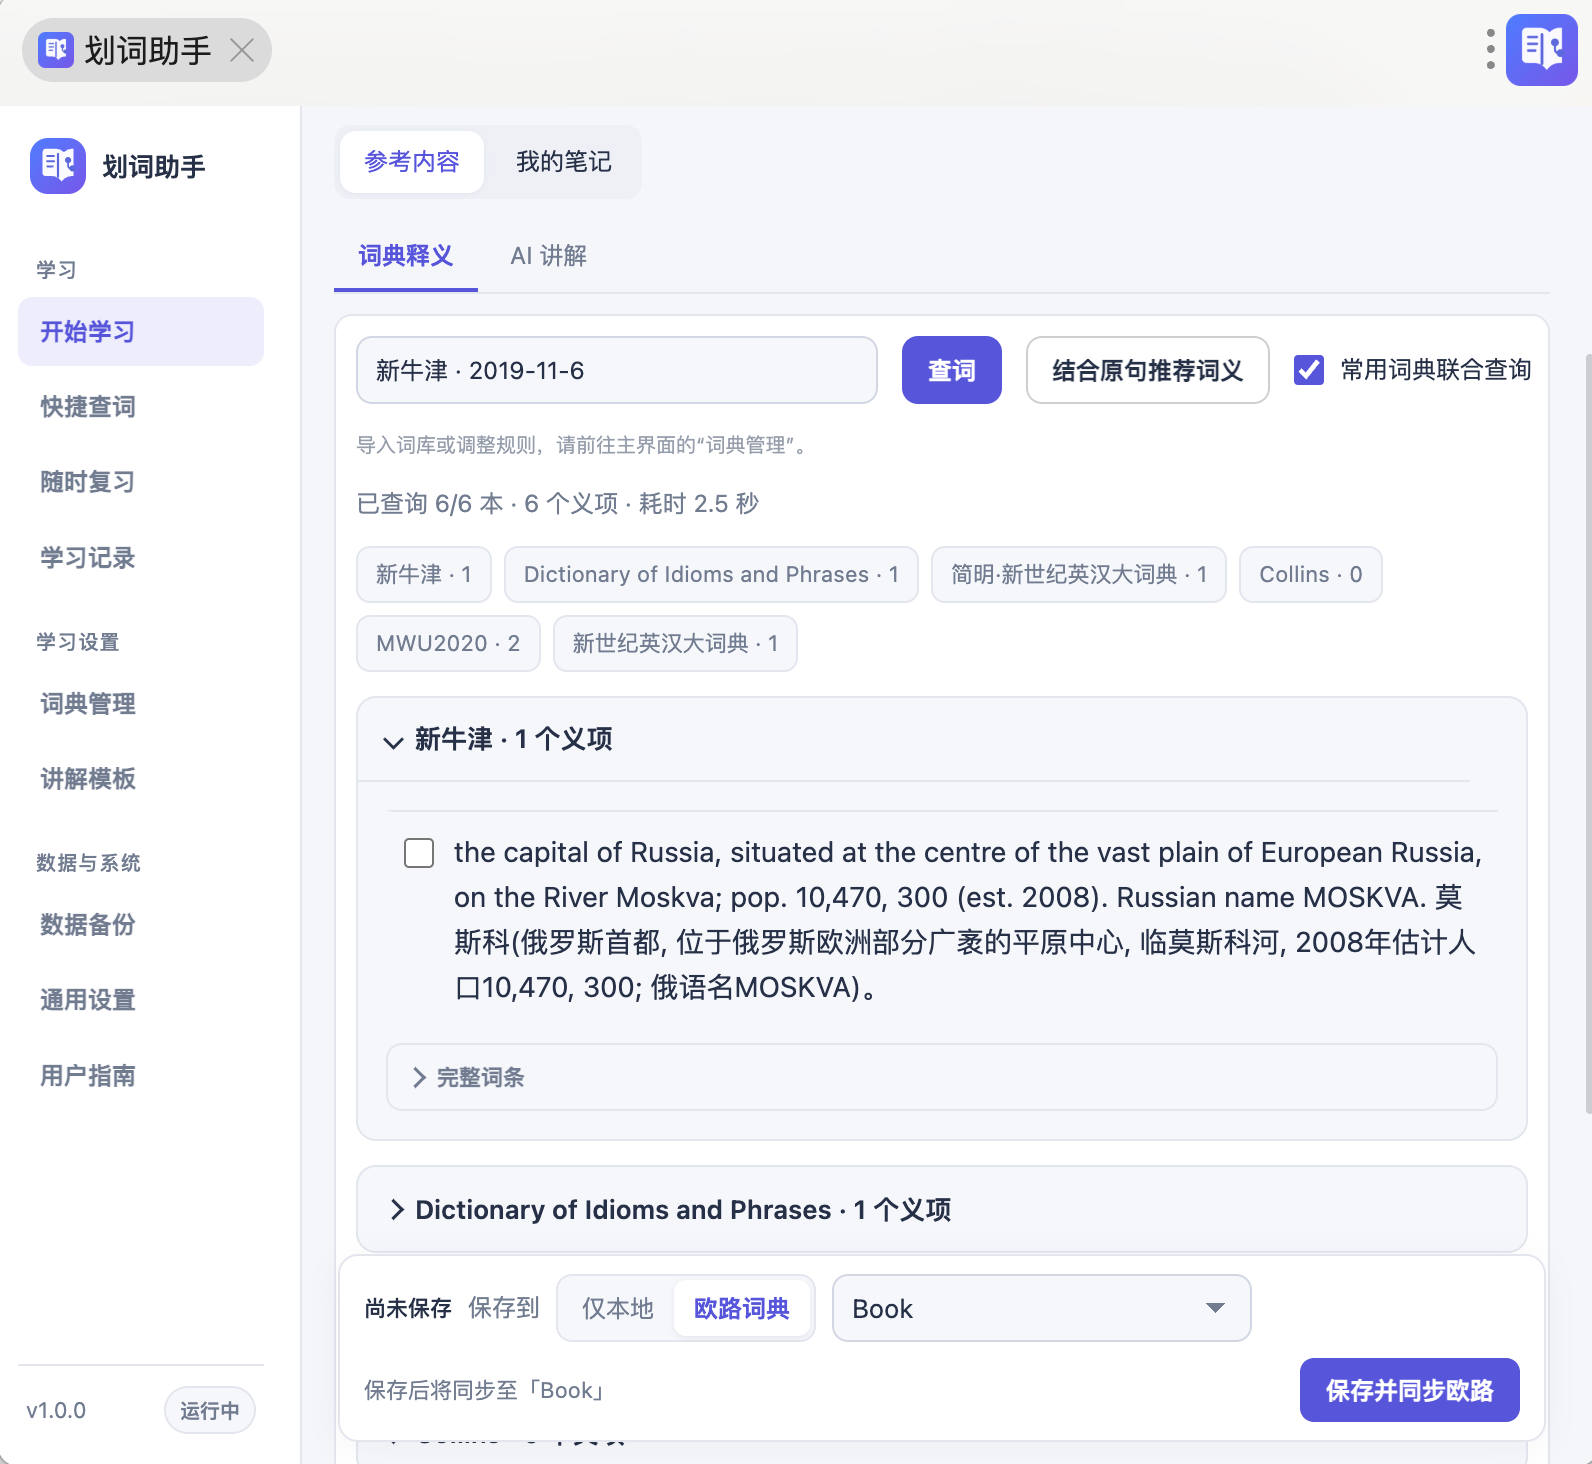
Task: Click the sidebar 划词助手 logo icon
Action: pyautogui.click(x=58, y=166)
